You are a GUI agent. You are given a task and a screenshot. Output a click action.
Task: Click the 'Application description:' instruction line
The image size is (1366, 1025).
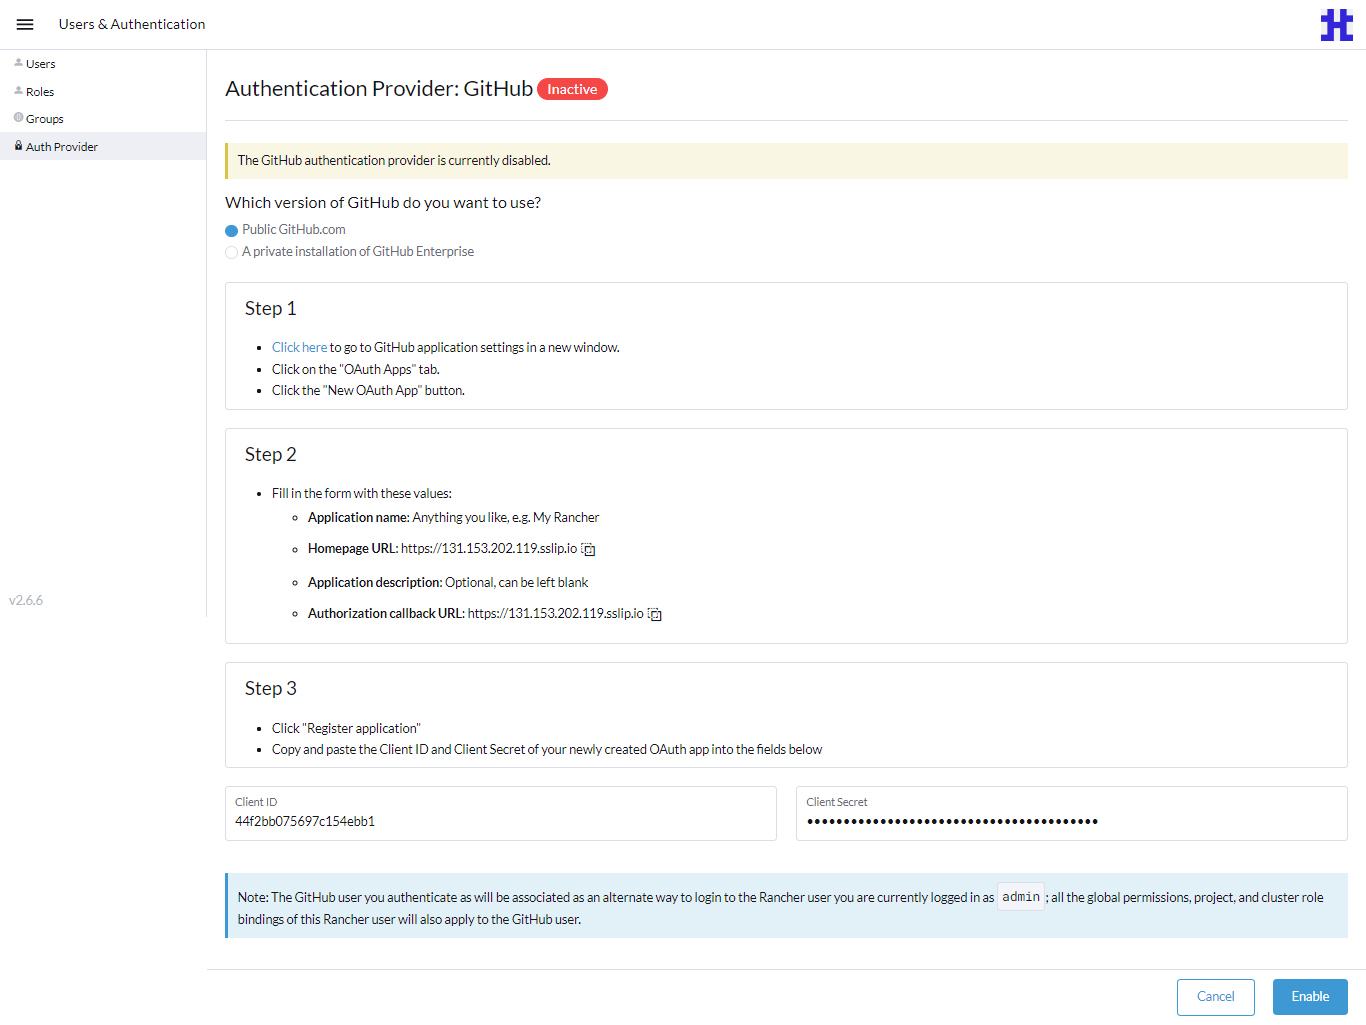point(448,583)
